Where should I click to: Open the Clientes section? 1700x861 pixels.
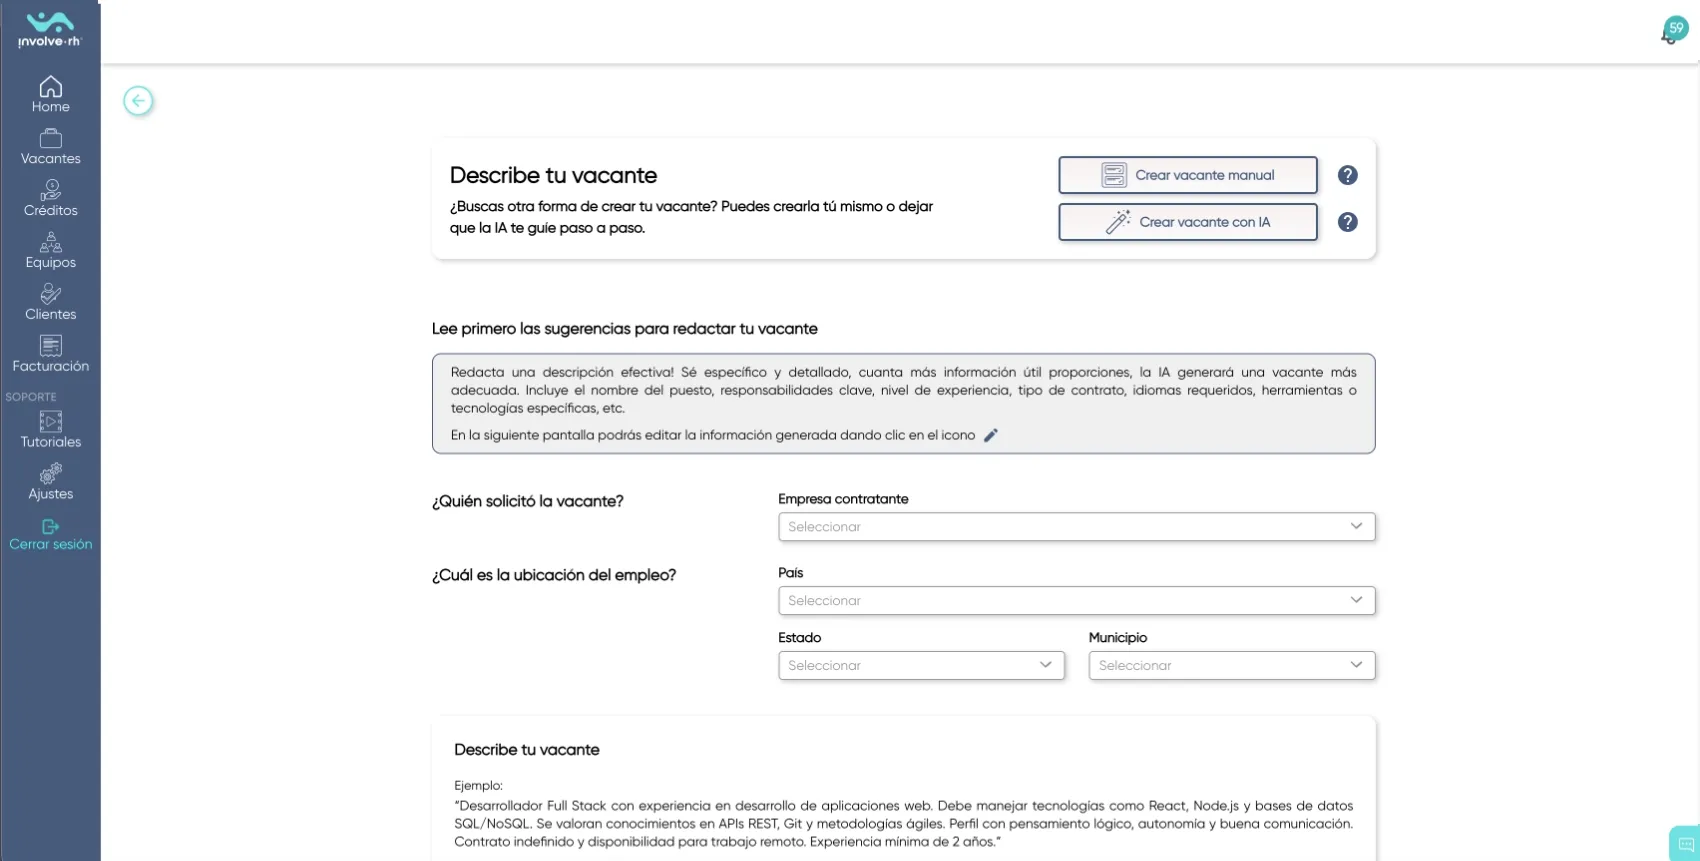point(50,303)
